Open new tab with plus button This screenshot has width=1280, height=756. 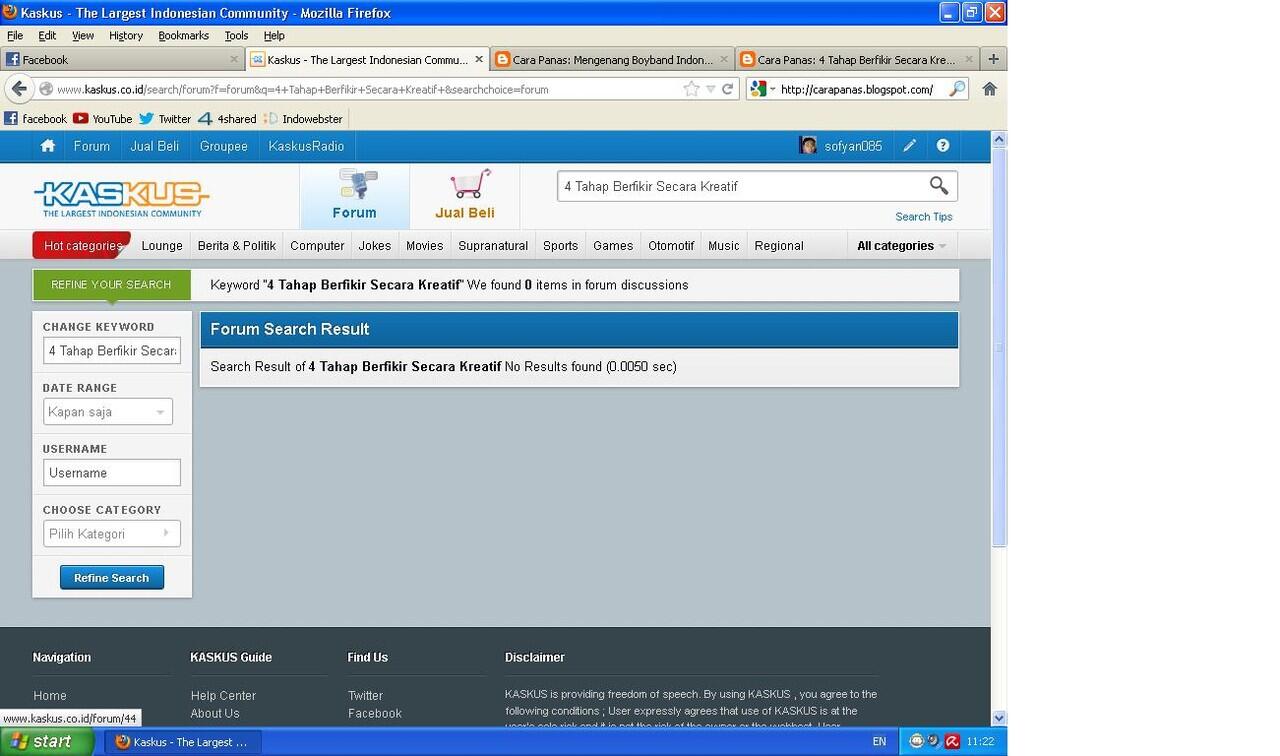click(993, 60)
